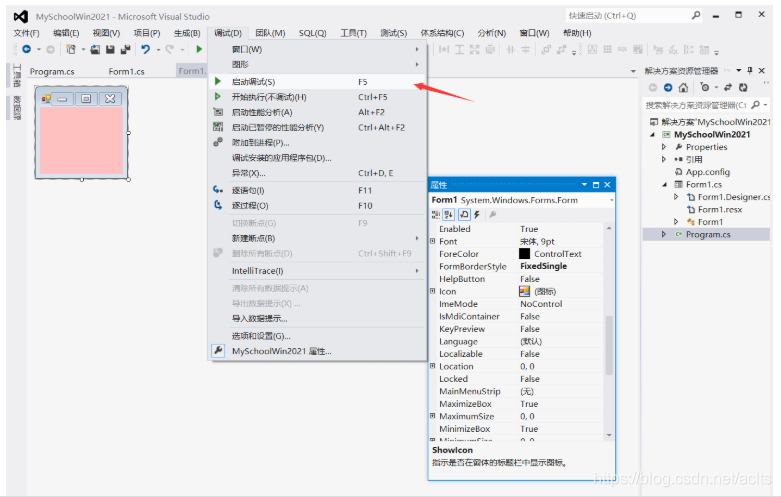This screenshot has width=781, height=497.
Task: Click the 附加到进程(P) gears icon
Action: click(218, 142)
